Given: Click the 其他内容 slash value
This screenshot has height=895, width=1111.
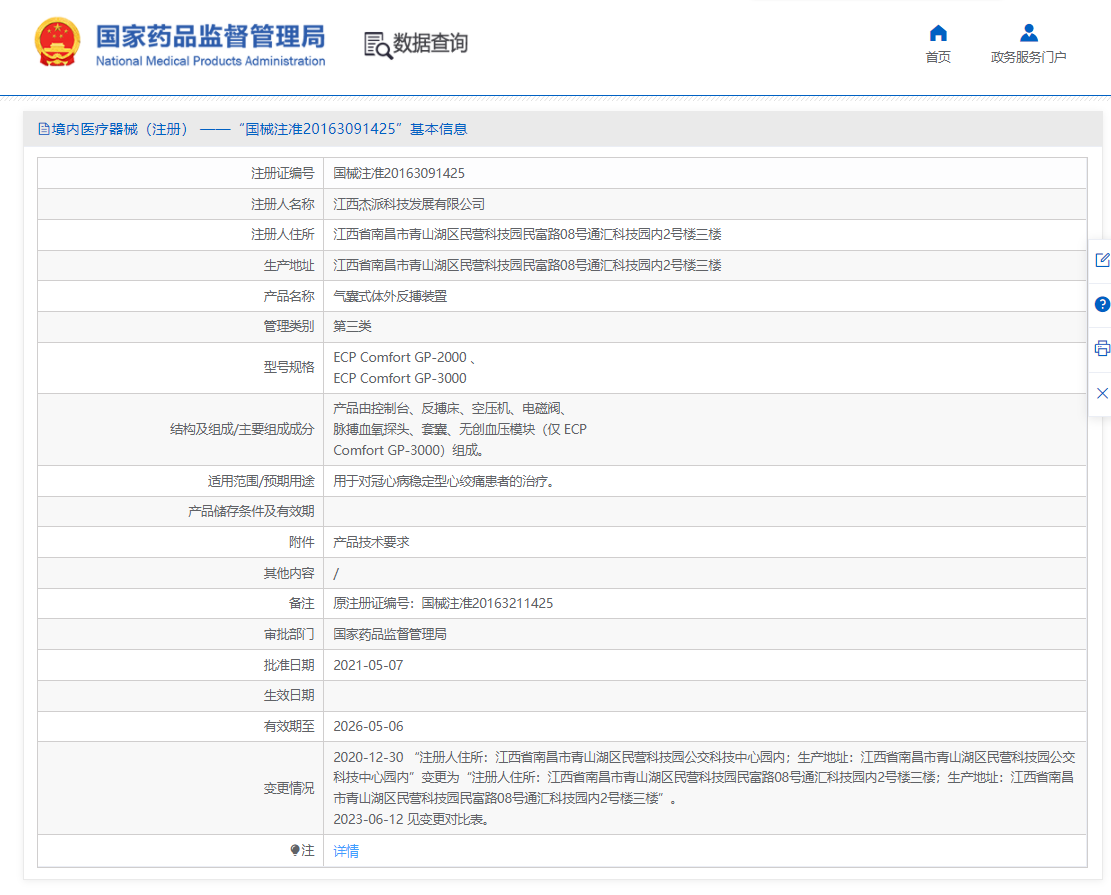Looking at the screenshot, I should point(336,573).
